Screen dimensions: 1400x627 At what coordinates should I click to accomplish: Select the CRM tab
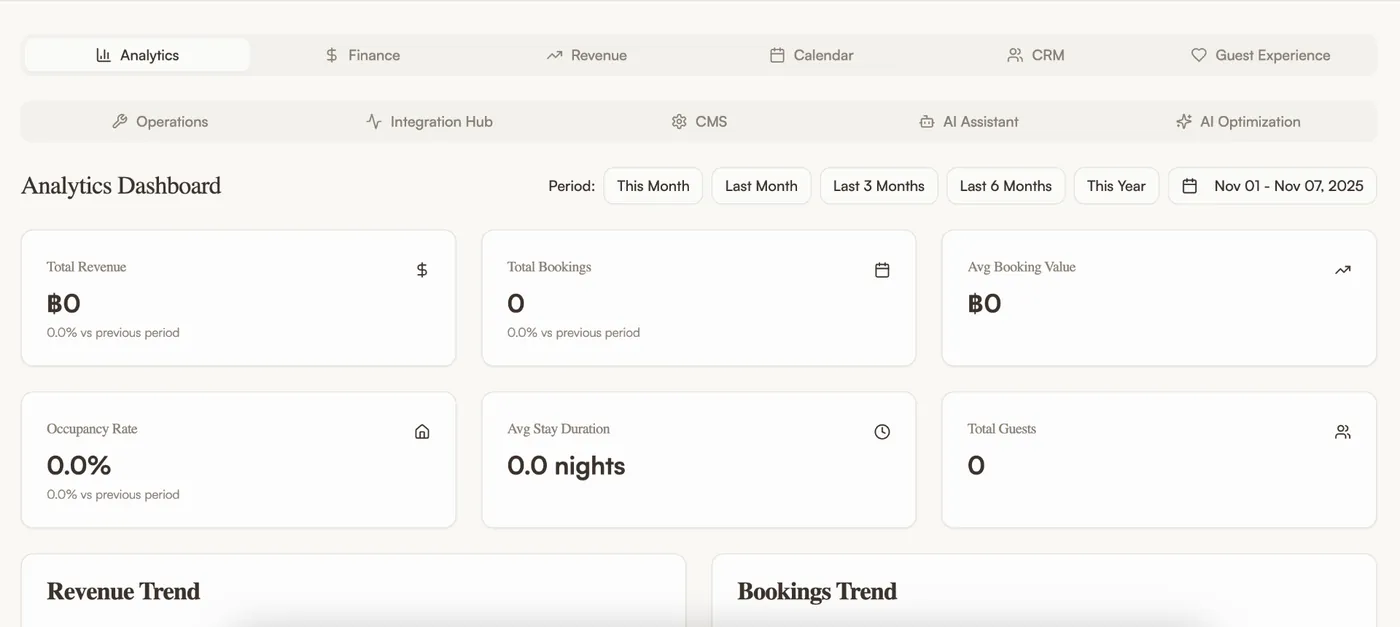tap(1036, 55)
